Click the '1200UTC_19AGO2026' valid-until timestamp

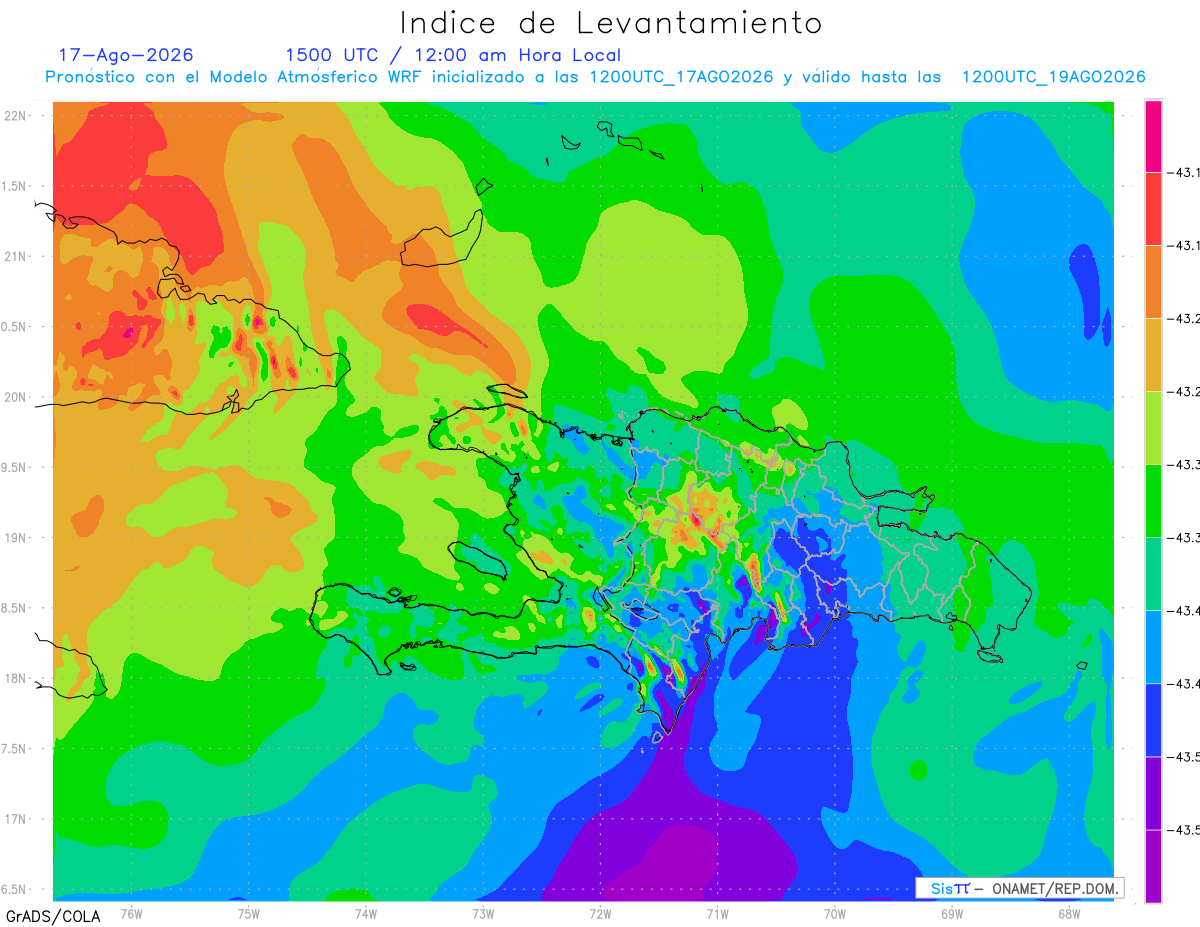[1053, 77]
